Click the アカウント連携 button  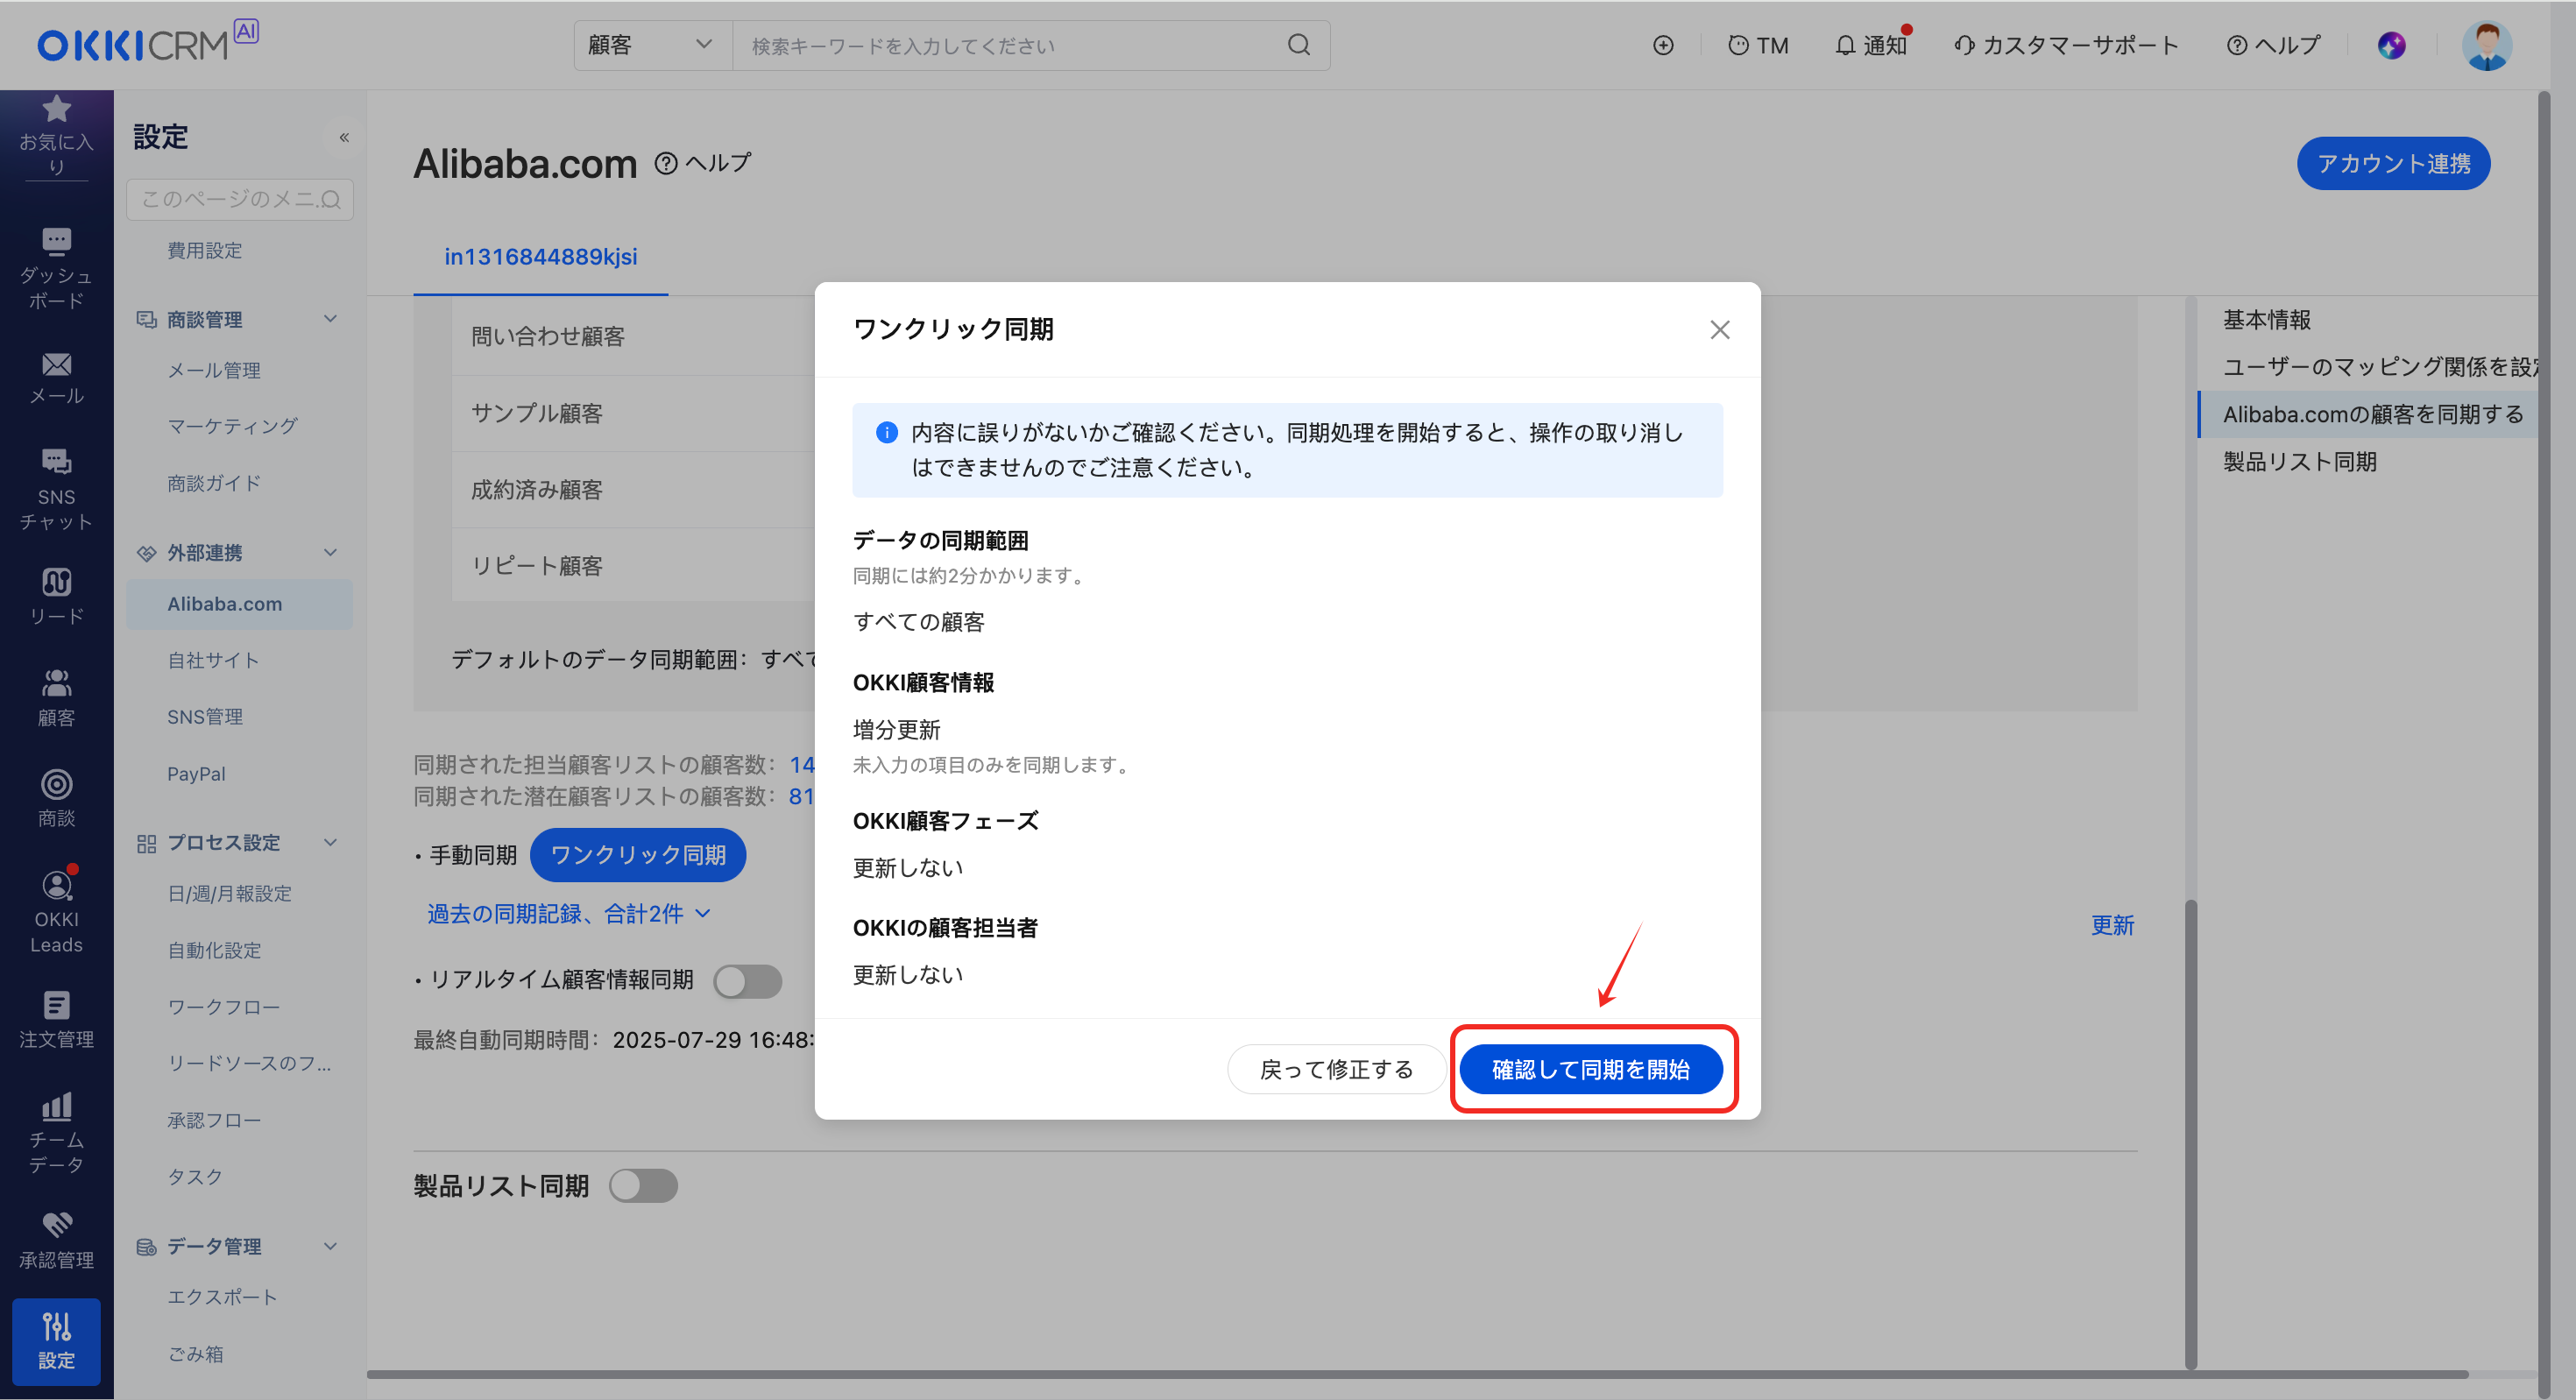coord(2393,163)
